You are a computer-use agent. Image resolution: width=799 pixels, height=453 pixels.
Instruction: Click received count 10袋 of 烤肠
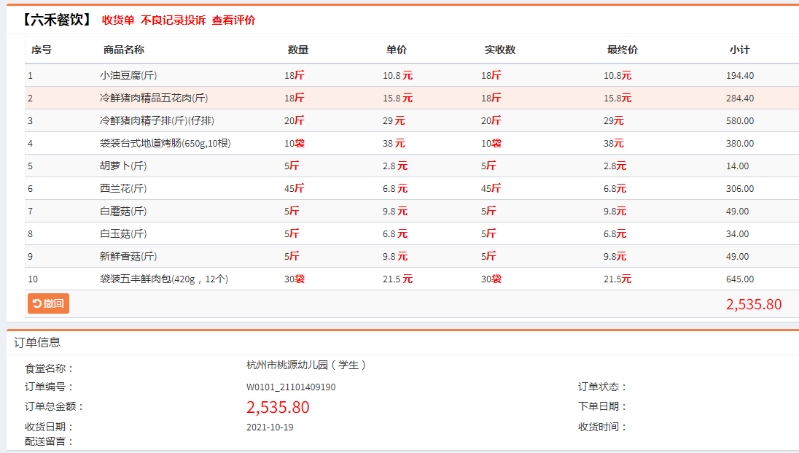tap(491, 143)
